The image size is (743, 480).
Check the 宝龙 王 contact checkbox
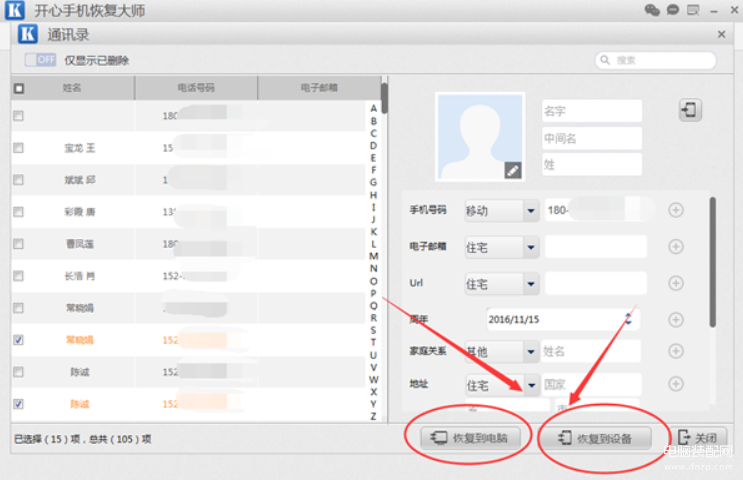[18, 148]
